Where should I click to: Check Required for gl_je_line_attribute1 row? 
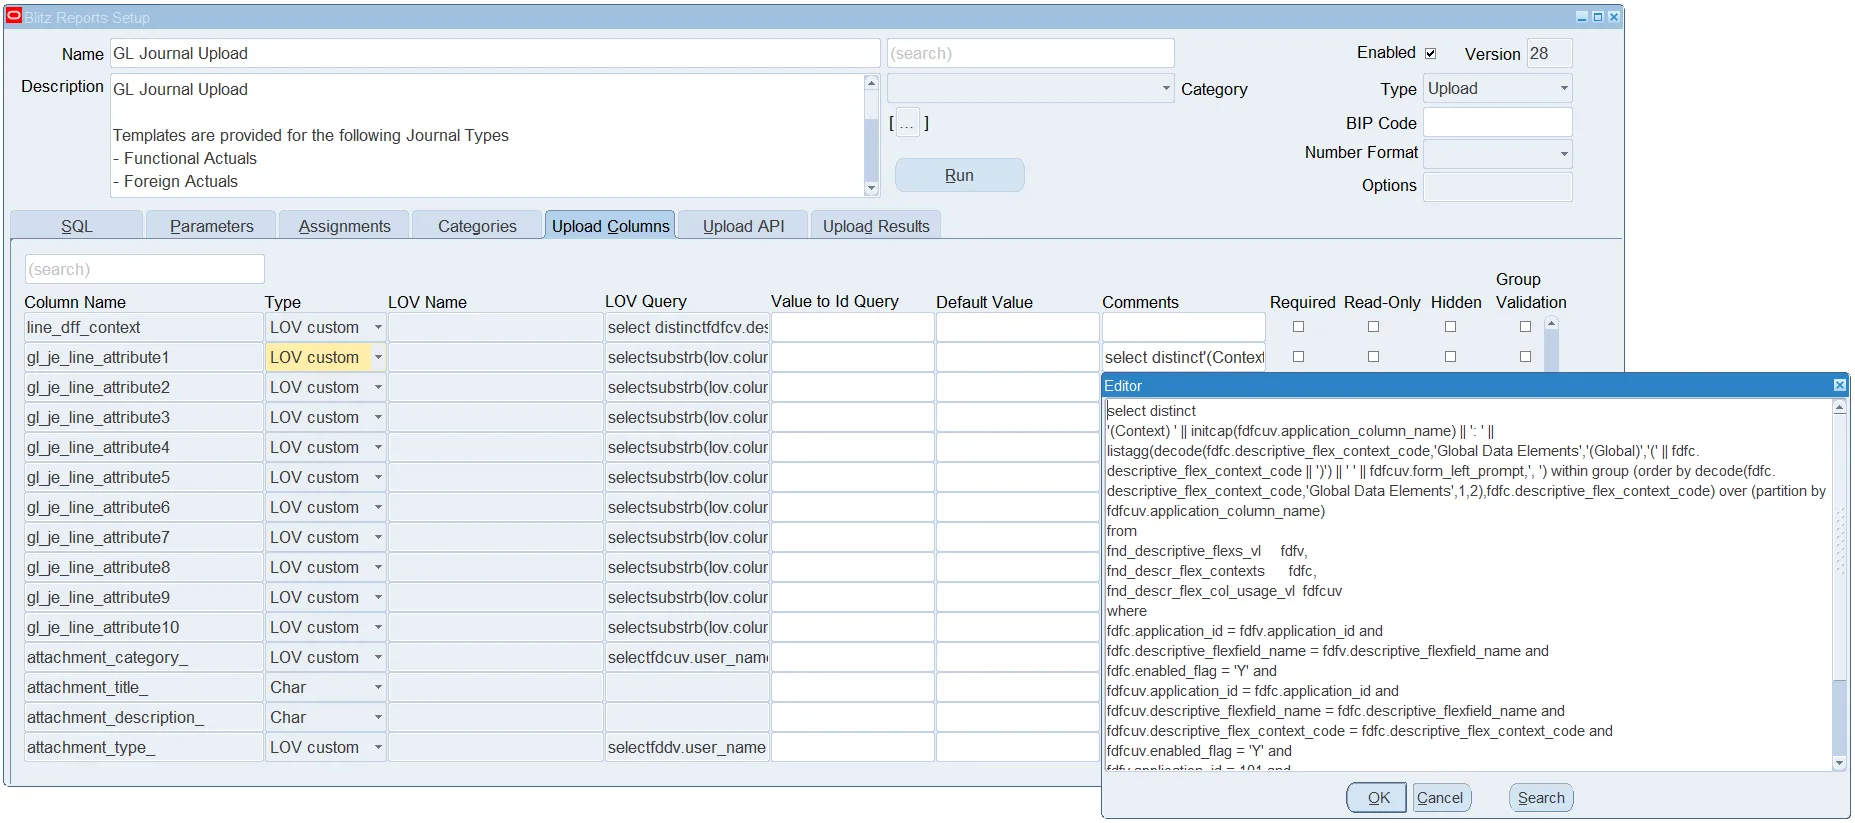coord(1298,356)
